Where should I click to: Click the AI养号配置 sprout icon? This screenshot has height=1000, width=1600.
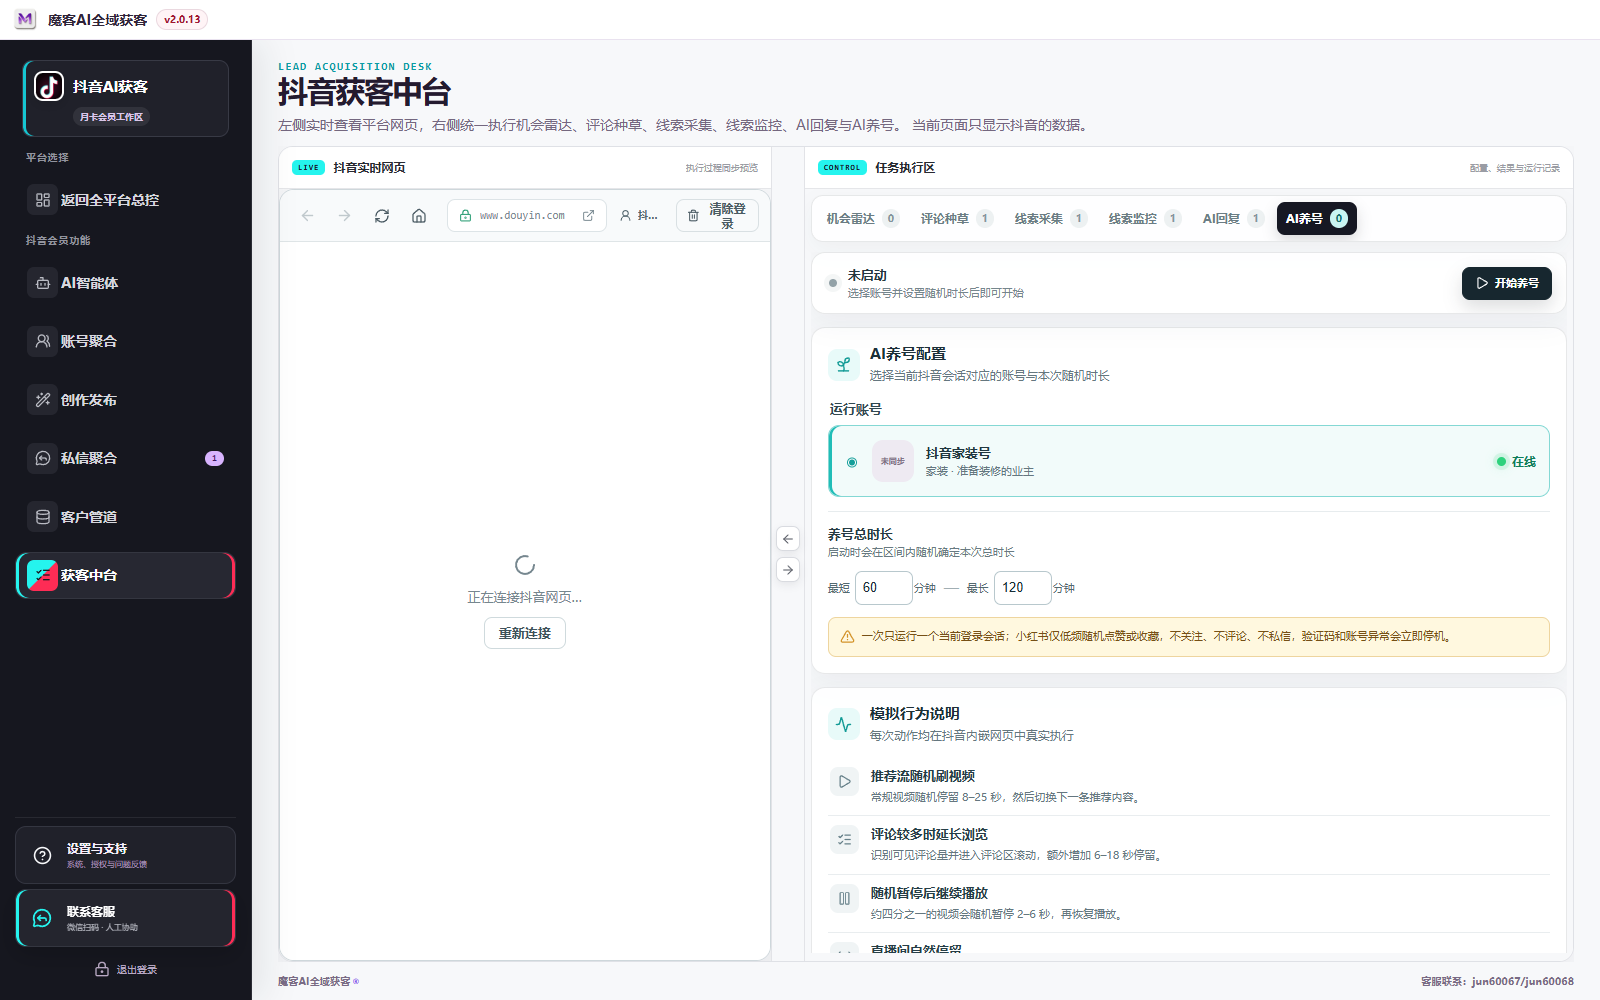click(844, 365)
